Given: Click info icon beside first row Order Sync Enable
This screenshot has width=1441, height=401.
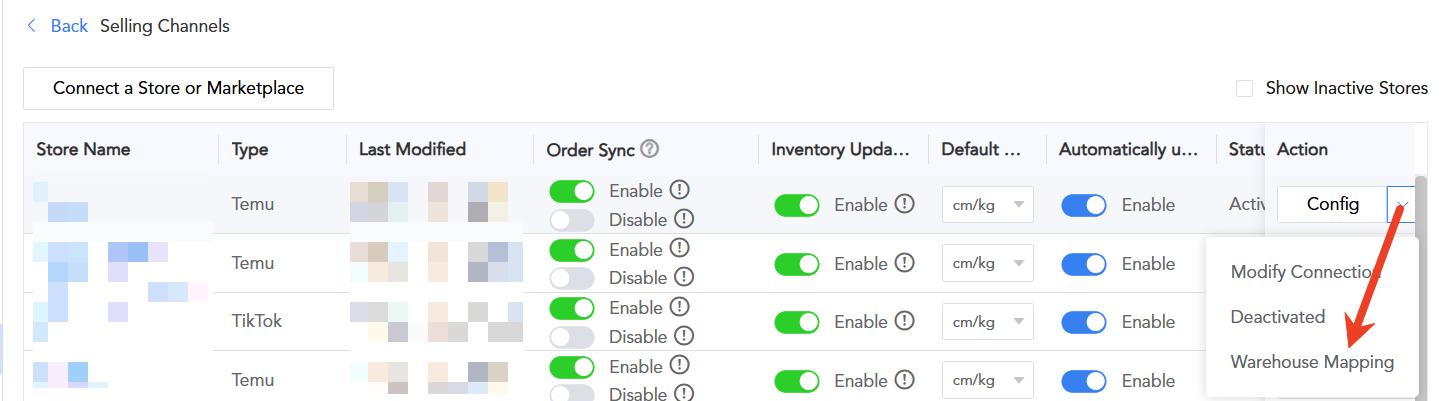Looking at the screenshot, I should [x=681, y=190].
